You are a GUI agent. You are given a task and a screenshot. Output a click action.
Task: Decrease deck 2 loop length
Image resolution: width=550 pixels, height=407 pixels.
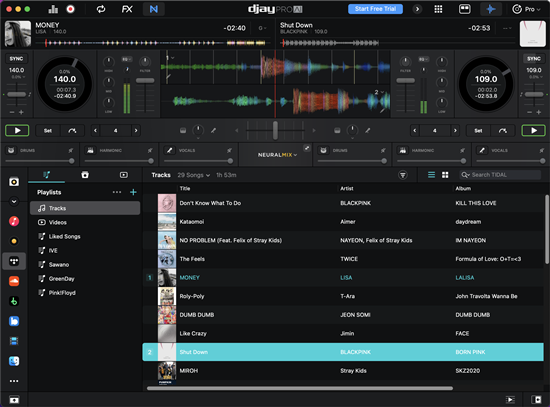click(415, 131)
